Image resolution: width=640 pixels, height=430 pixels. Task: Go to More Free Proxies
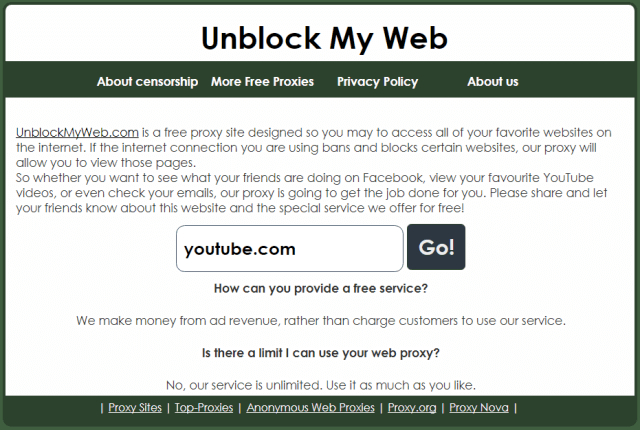[x=262, y=82]
